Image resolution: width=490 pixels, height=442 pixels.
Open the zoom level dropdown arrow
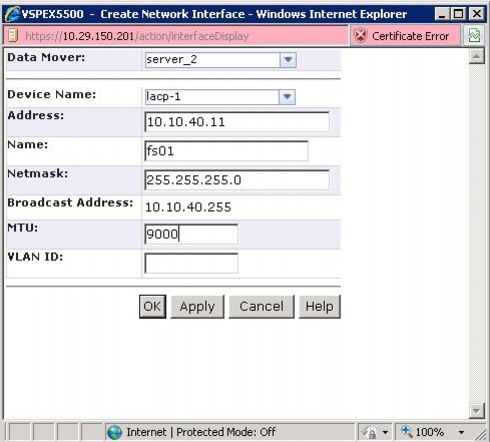pos(461,433)
